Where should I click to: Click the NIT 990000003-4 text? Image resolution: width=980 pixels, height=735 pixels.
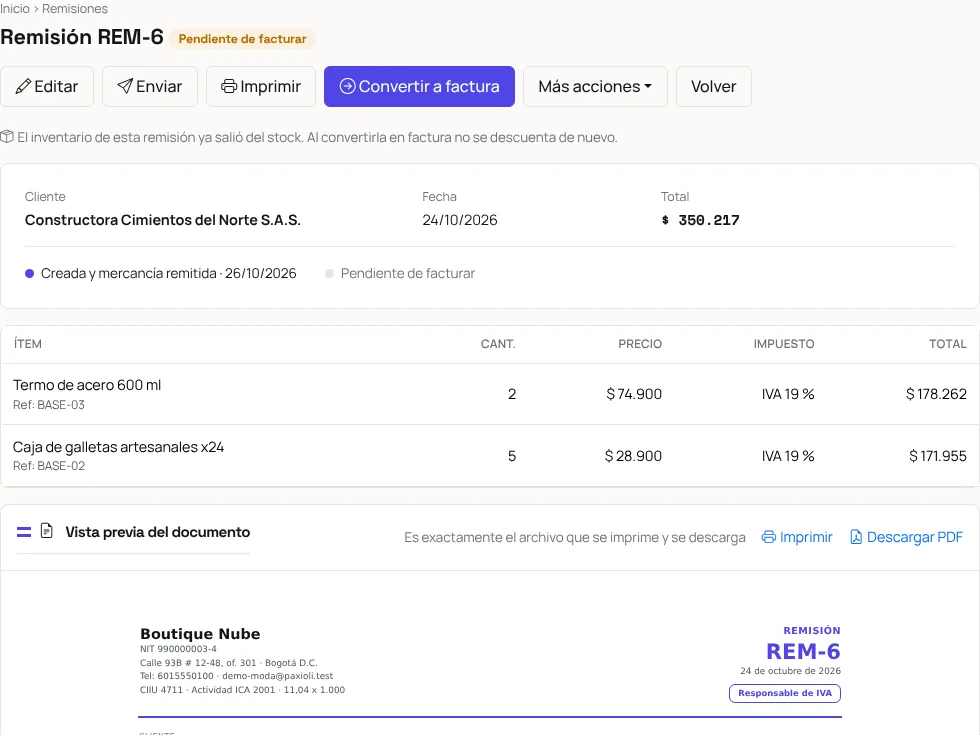(x=178, y=649)
